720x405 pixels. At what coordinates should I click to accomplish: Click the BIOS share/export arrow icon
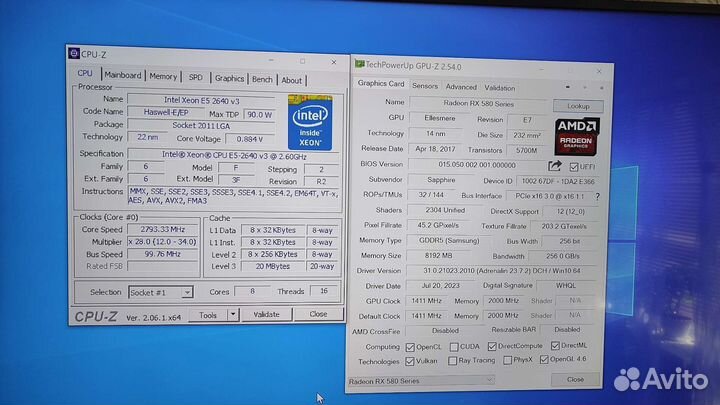pos(555,166)
